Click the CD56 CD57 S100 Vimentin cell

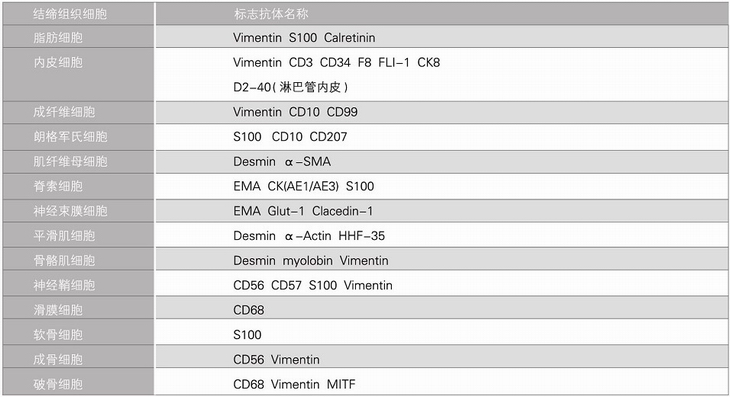tap(442, 285)
